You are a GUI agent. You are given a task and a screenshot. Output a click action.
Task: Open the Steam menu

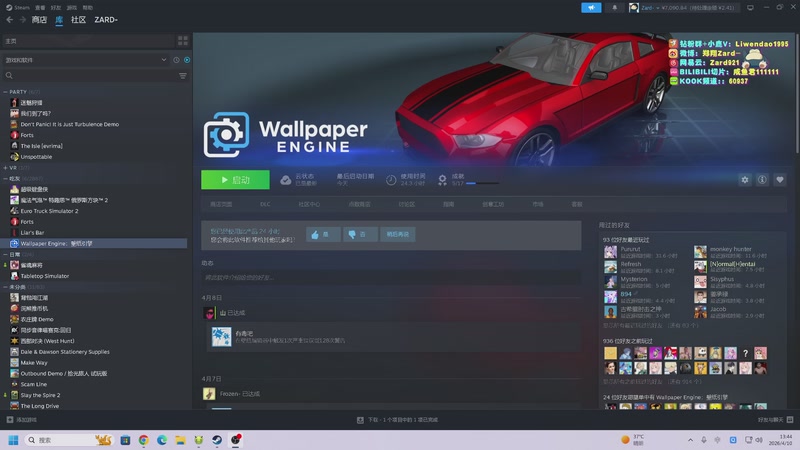(18, 8)
